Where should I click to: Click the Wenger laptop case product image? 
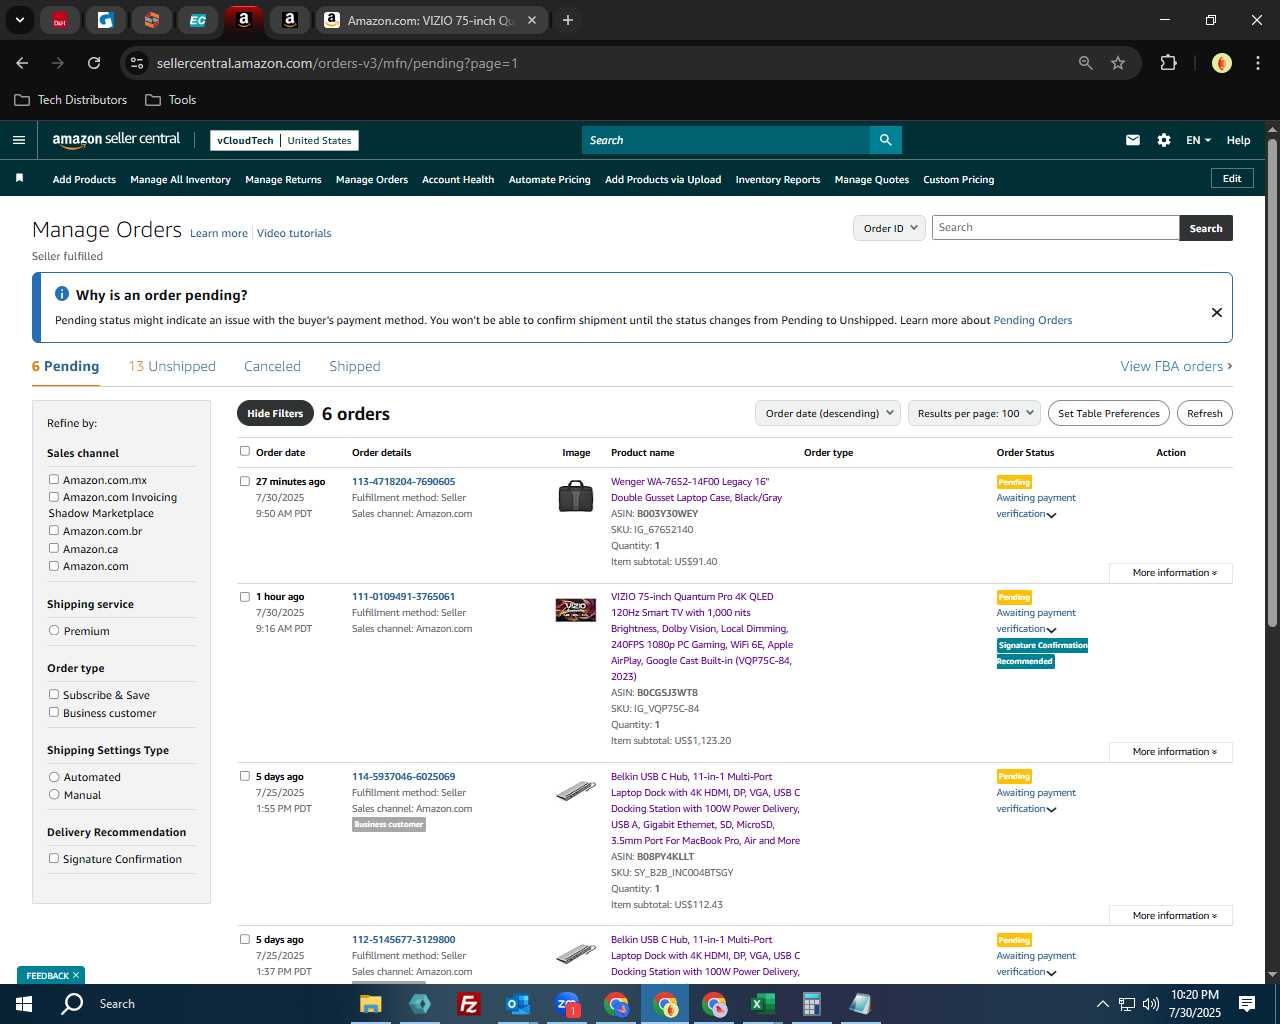[576, 496]
